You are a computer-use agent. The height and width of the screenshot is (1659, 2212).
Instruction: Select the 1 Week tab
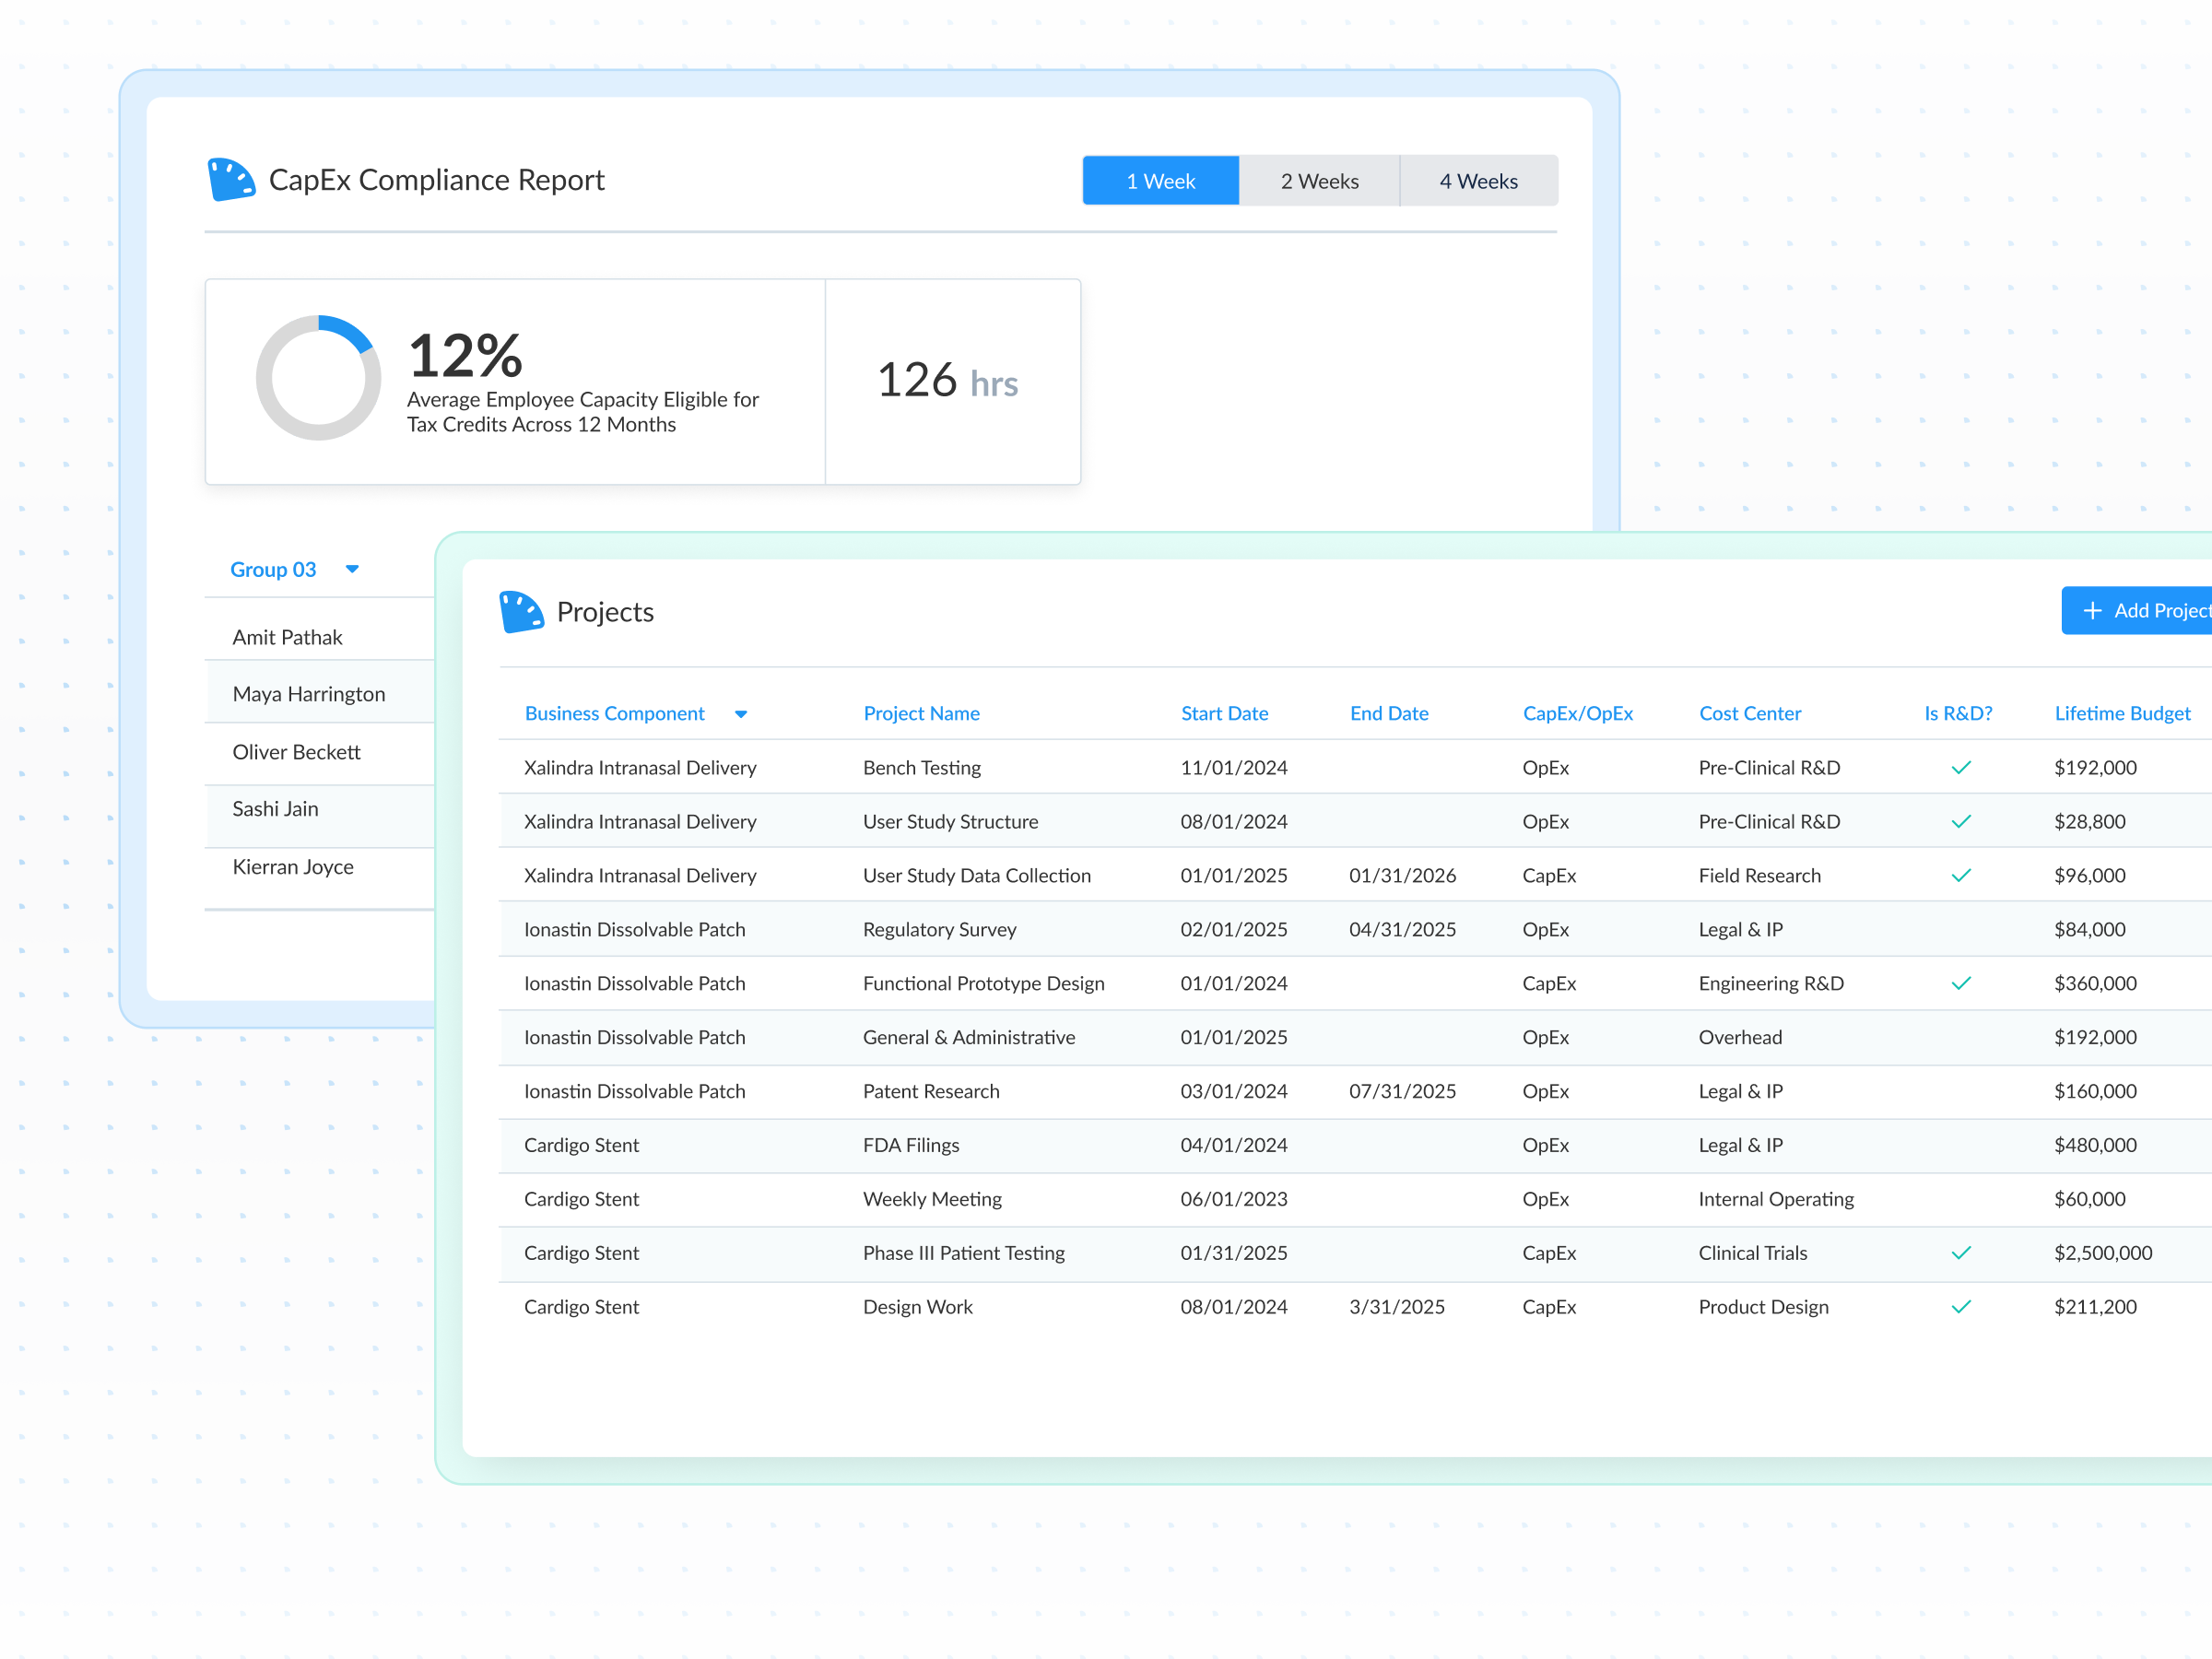(1160, 181)
